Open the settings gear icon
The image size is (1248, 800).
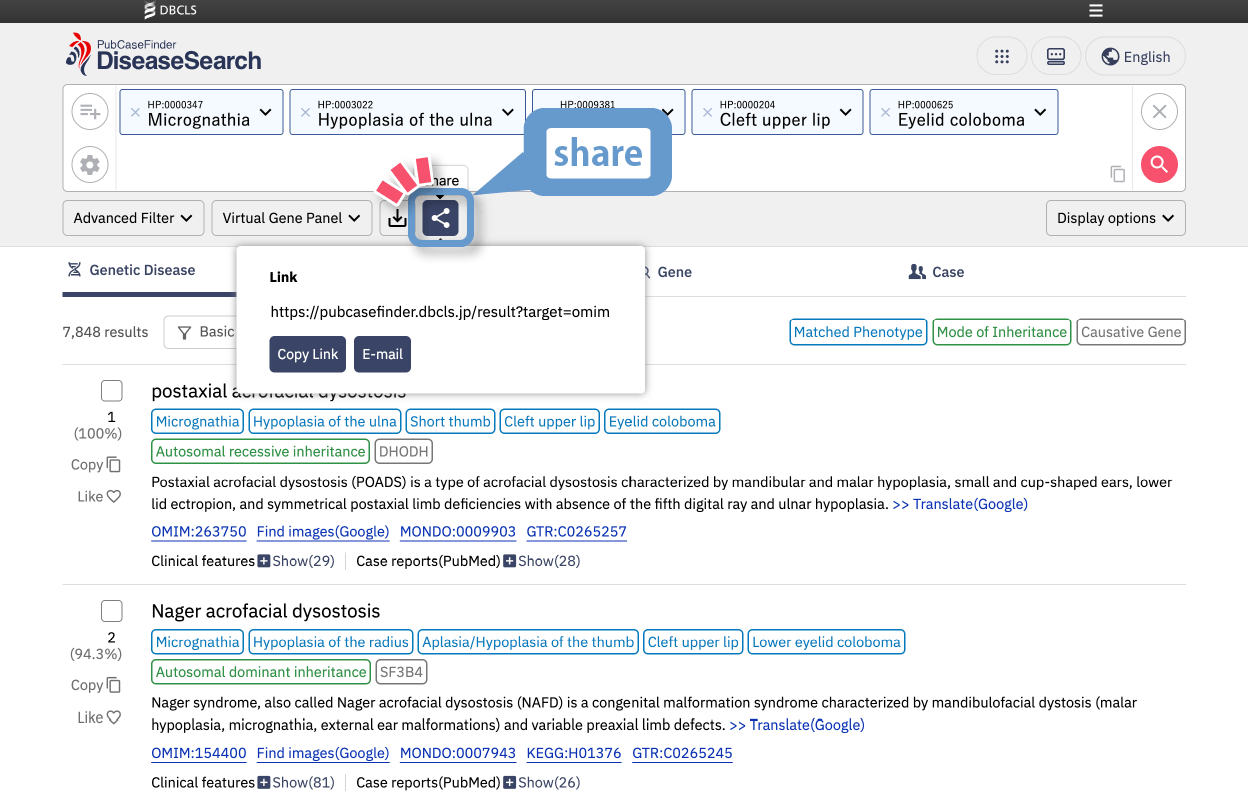tap(90, 165)
